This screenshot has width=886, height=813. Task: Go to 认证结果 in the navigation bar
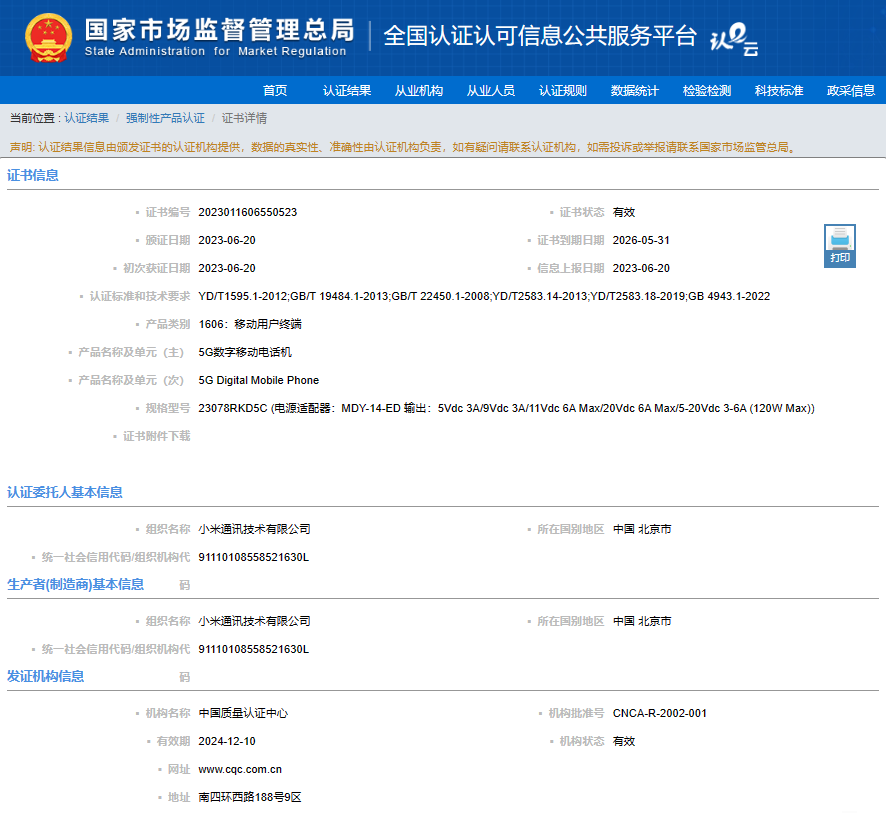point(347,90)
